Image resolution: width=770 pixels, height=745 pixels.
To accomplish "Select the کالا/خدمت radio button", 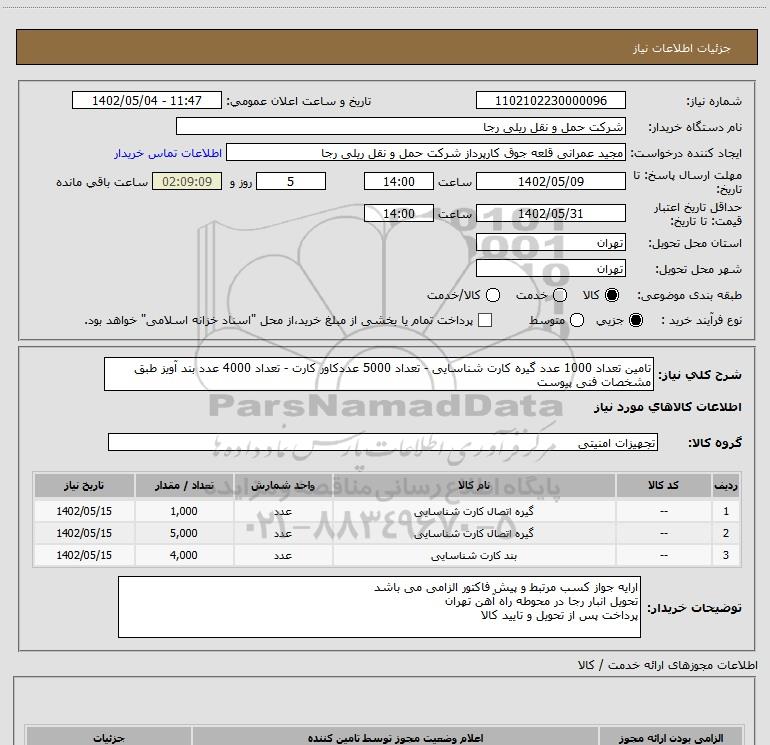I will [493, 295].
